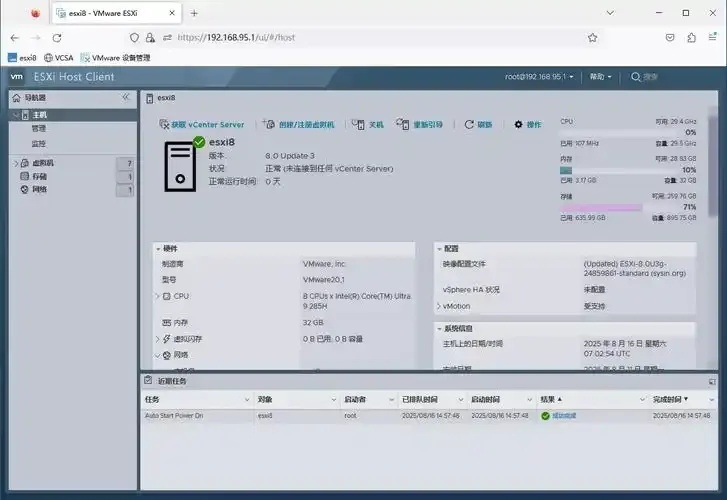Collapse the 系统信息 section
The image size is (727, 500).
tap(439, 328)
